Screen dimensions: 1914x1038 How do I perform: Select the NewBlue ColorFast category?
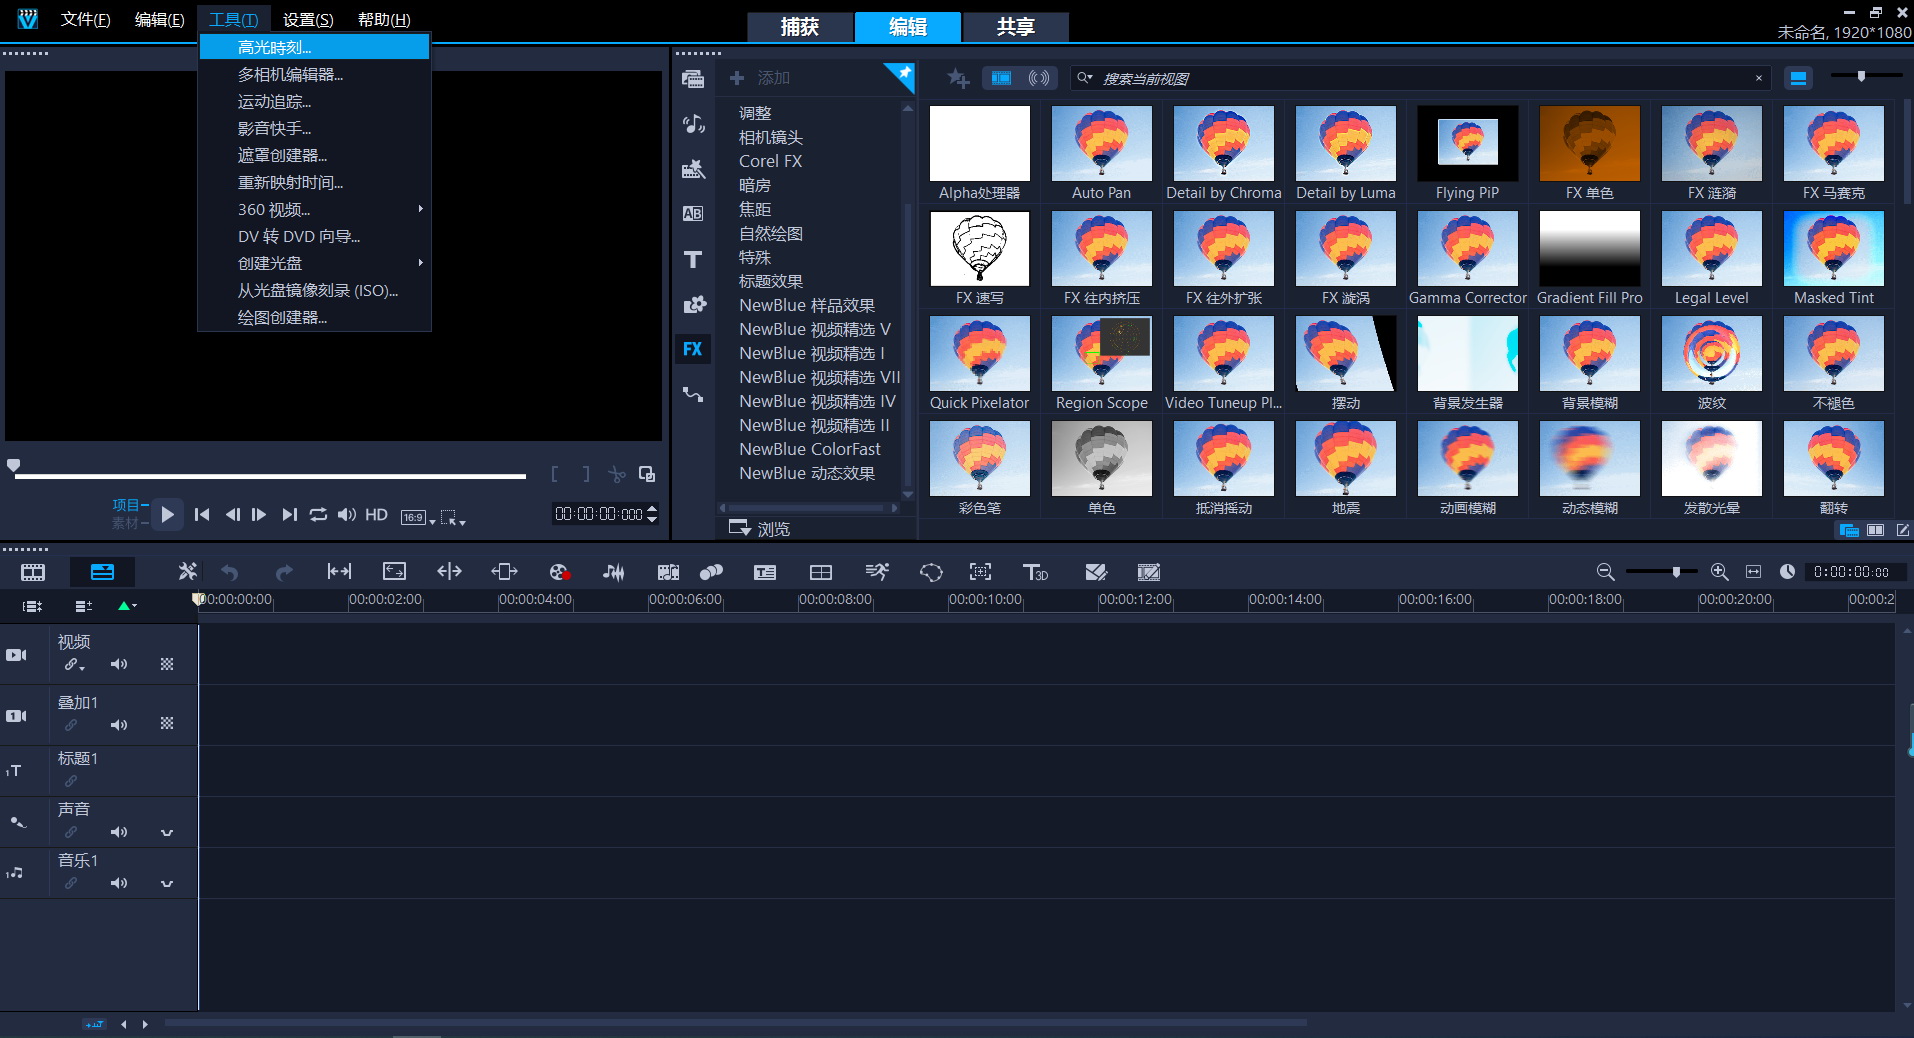810,449
